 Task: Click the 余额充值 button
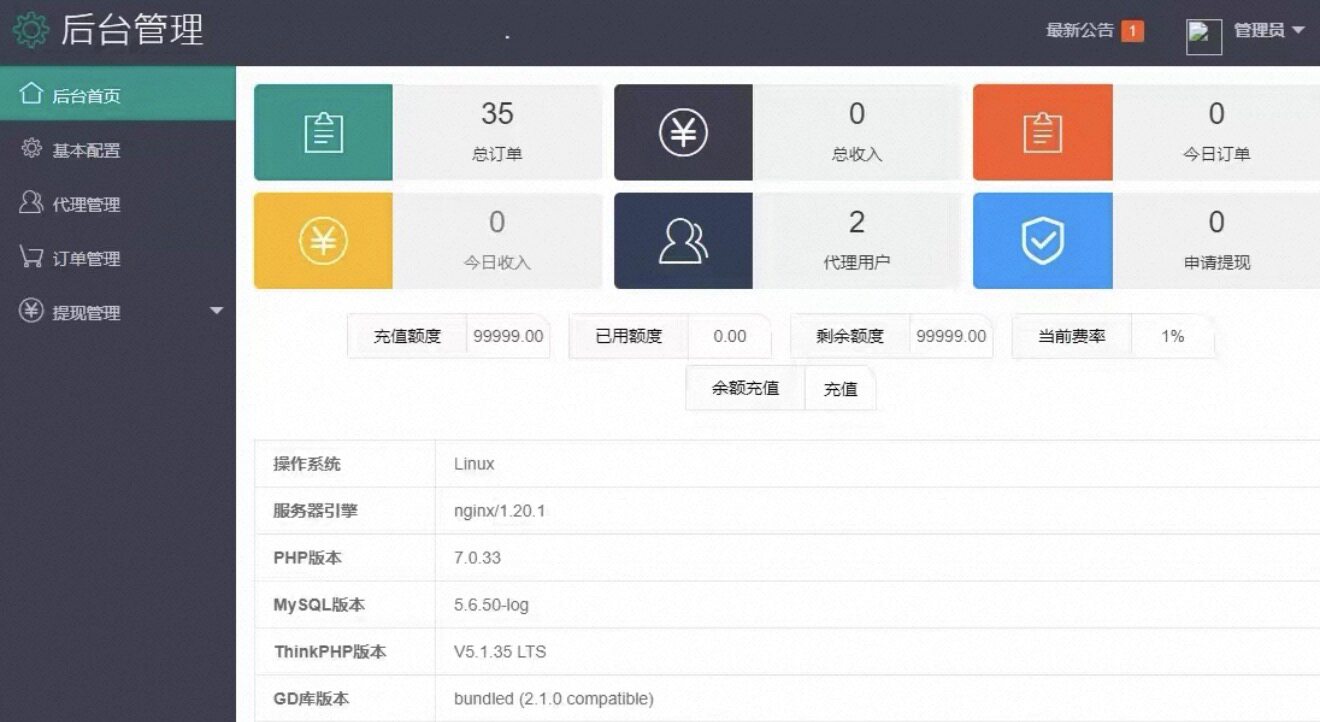tap(744, 388)
